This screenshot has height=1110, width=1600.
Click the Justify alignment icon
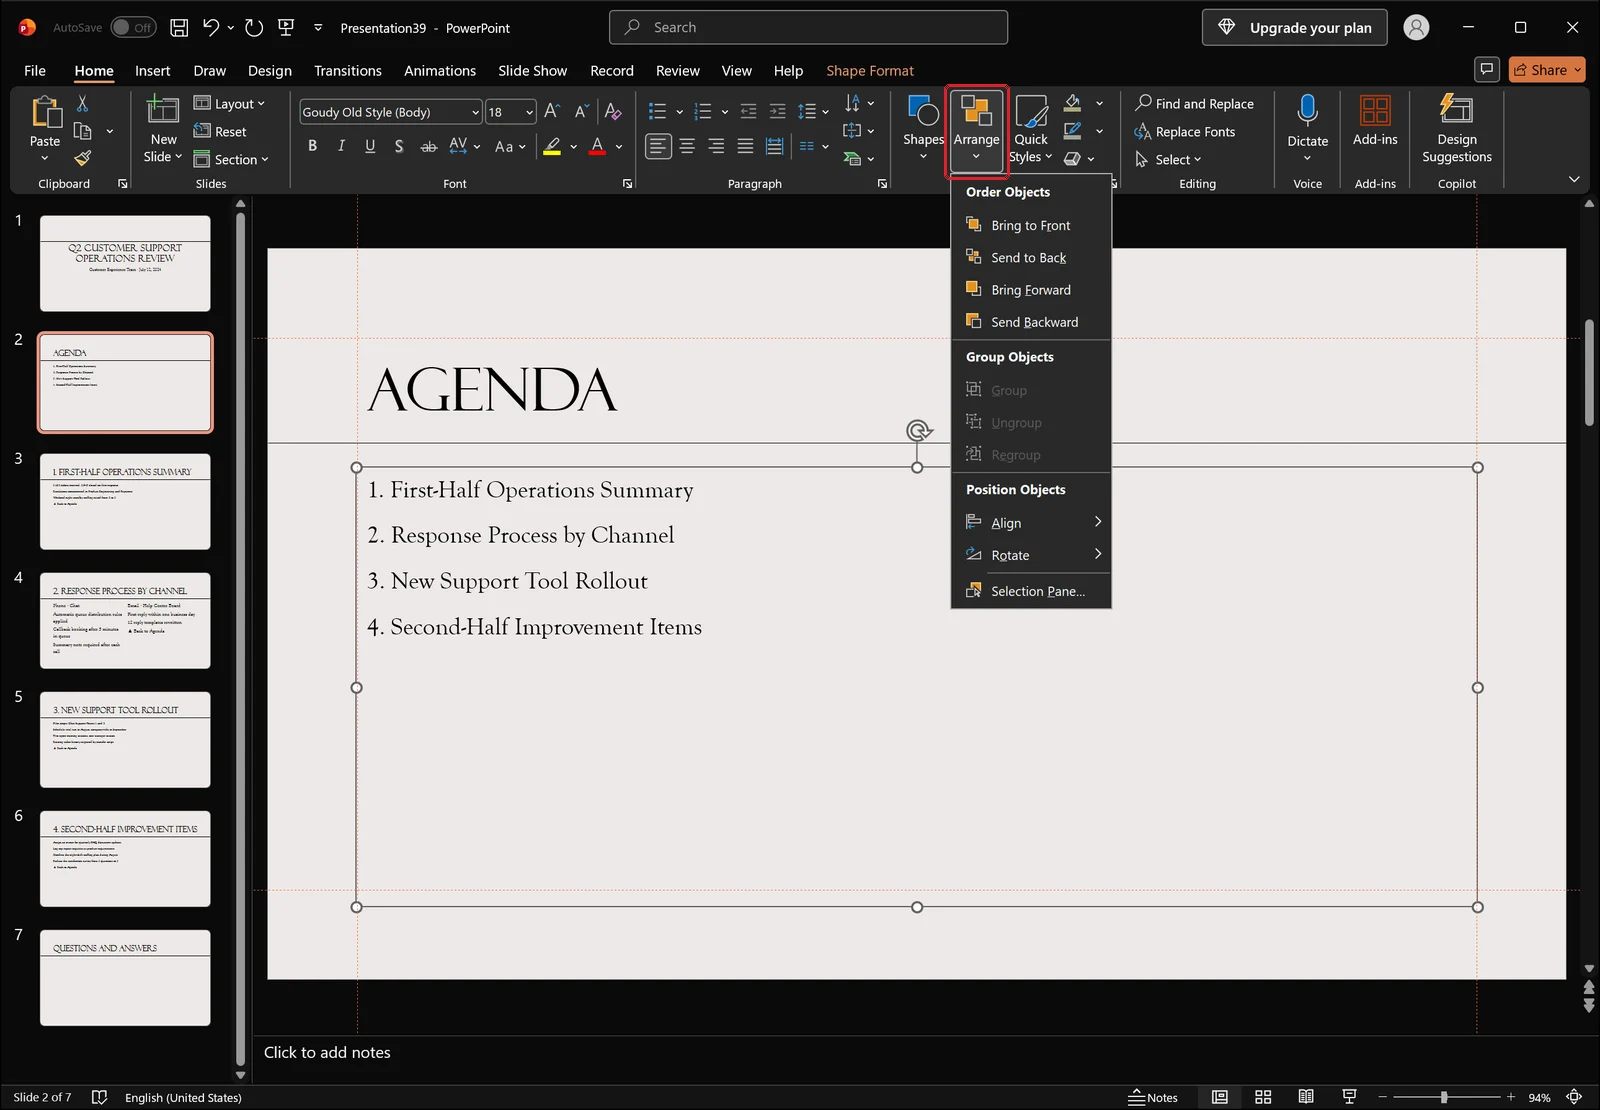point(745,147)
